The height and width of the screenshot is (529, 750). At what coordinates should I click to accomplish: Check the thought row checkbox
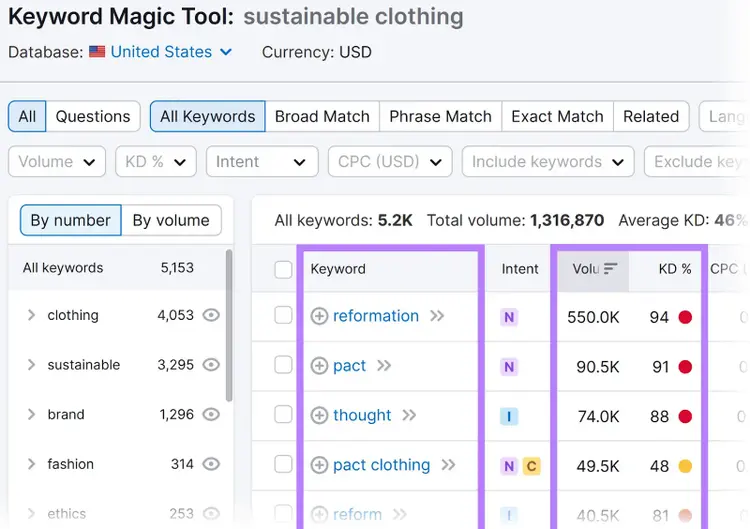pos(283,414)
